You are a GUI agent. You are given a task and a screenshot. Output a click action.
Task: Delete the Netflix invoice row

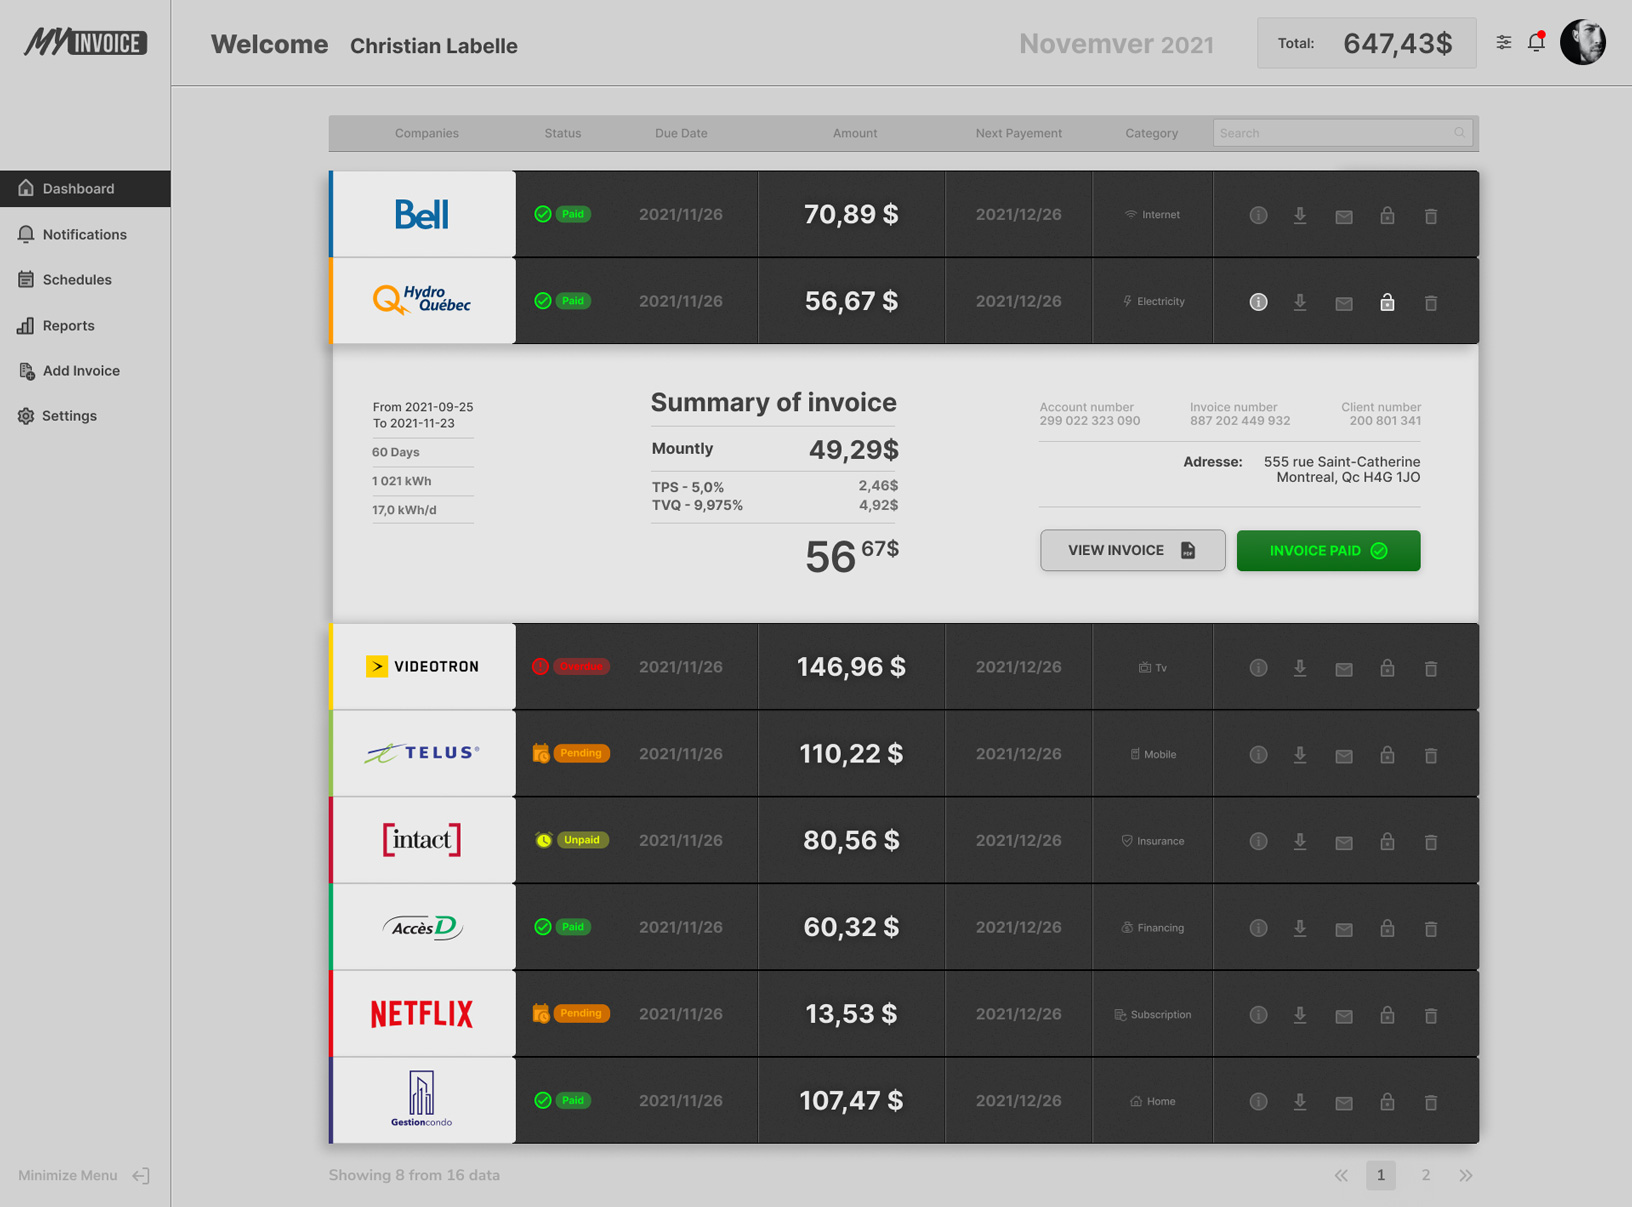tap(1430, 1015)
